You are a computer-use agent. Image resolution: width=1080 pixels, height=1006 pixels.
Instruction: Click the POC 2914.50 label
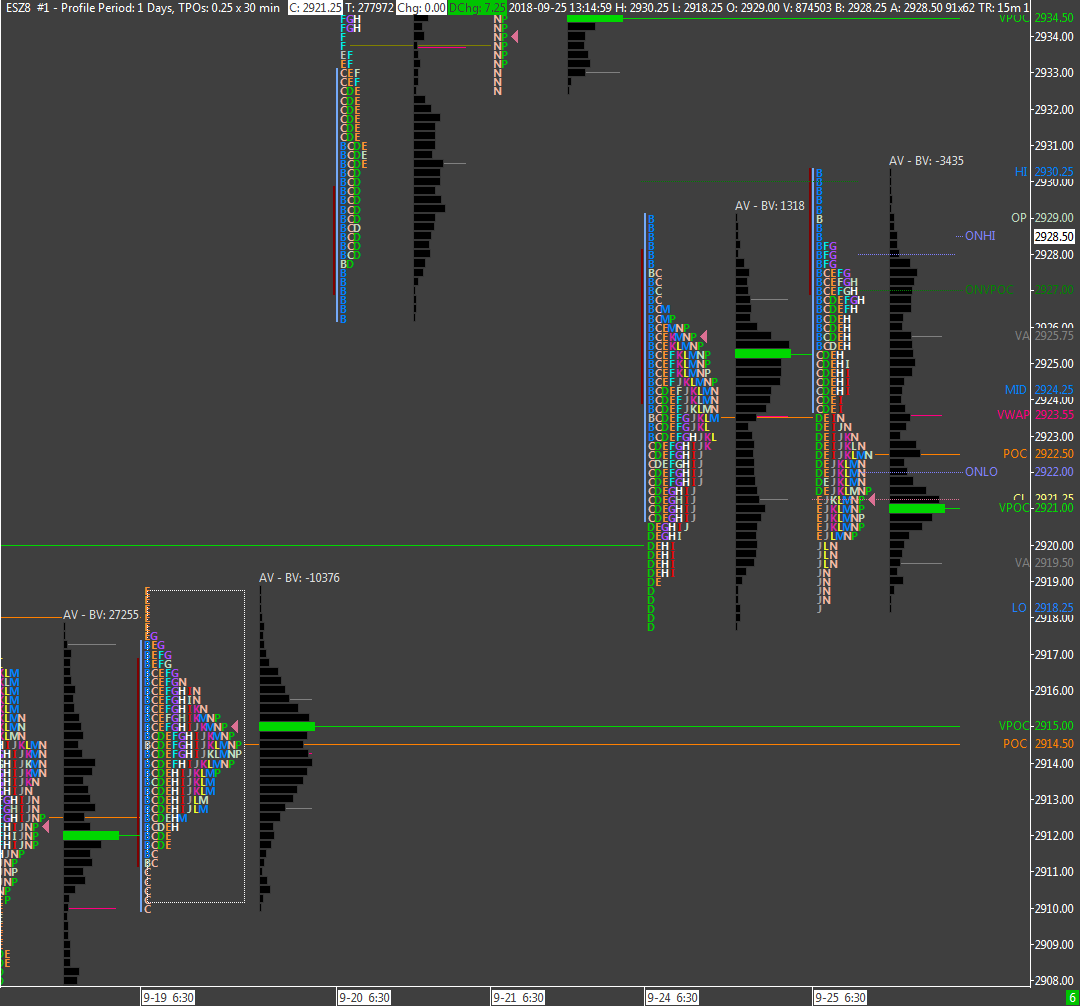click(1038, 744)
